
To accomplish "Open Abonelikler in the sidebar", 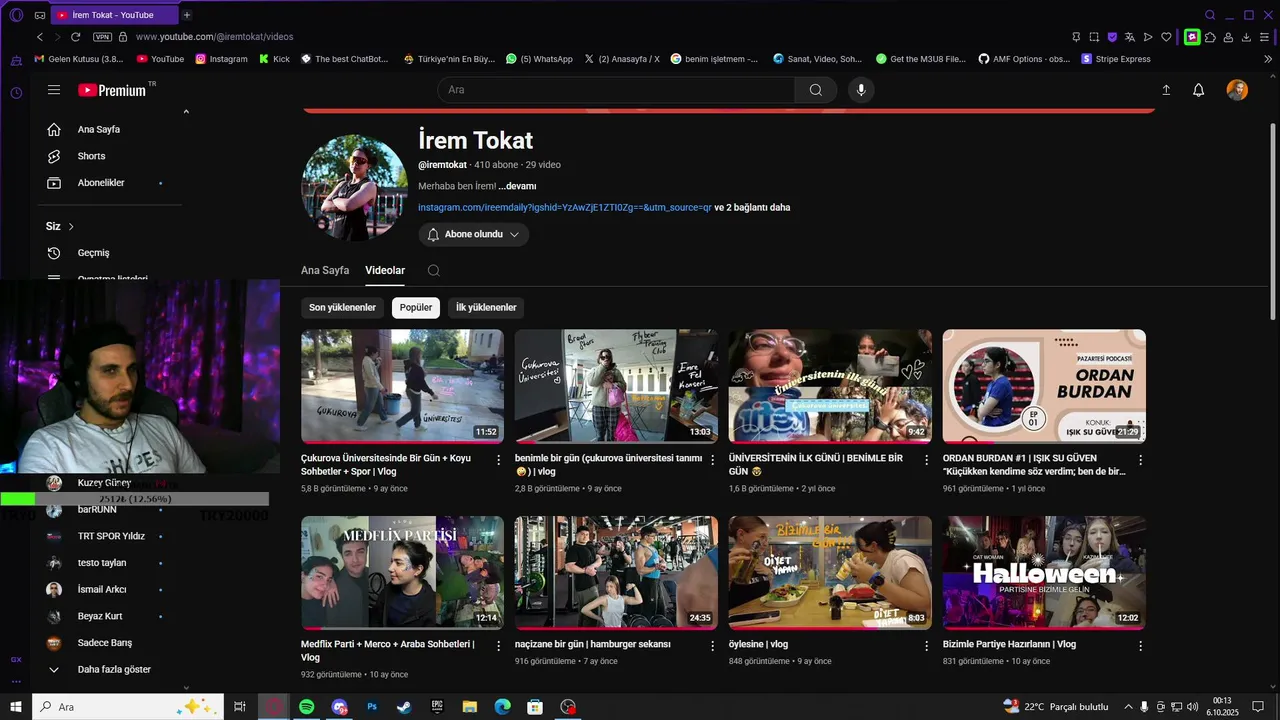I will (x=100, y=183).
